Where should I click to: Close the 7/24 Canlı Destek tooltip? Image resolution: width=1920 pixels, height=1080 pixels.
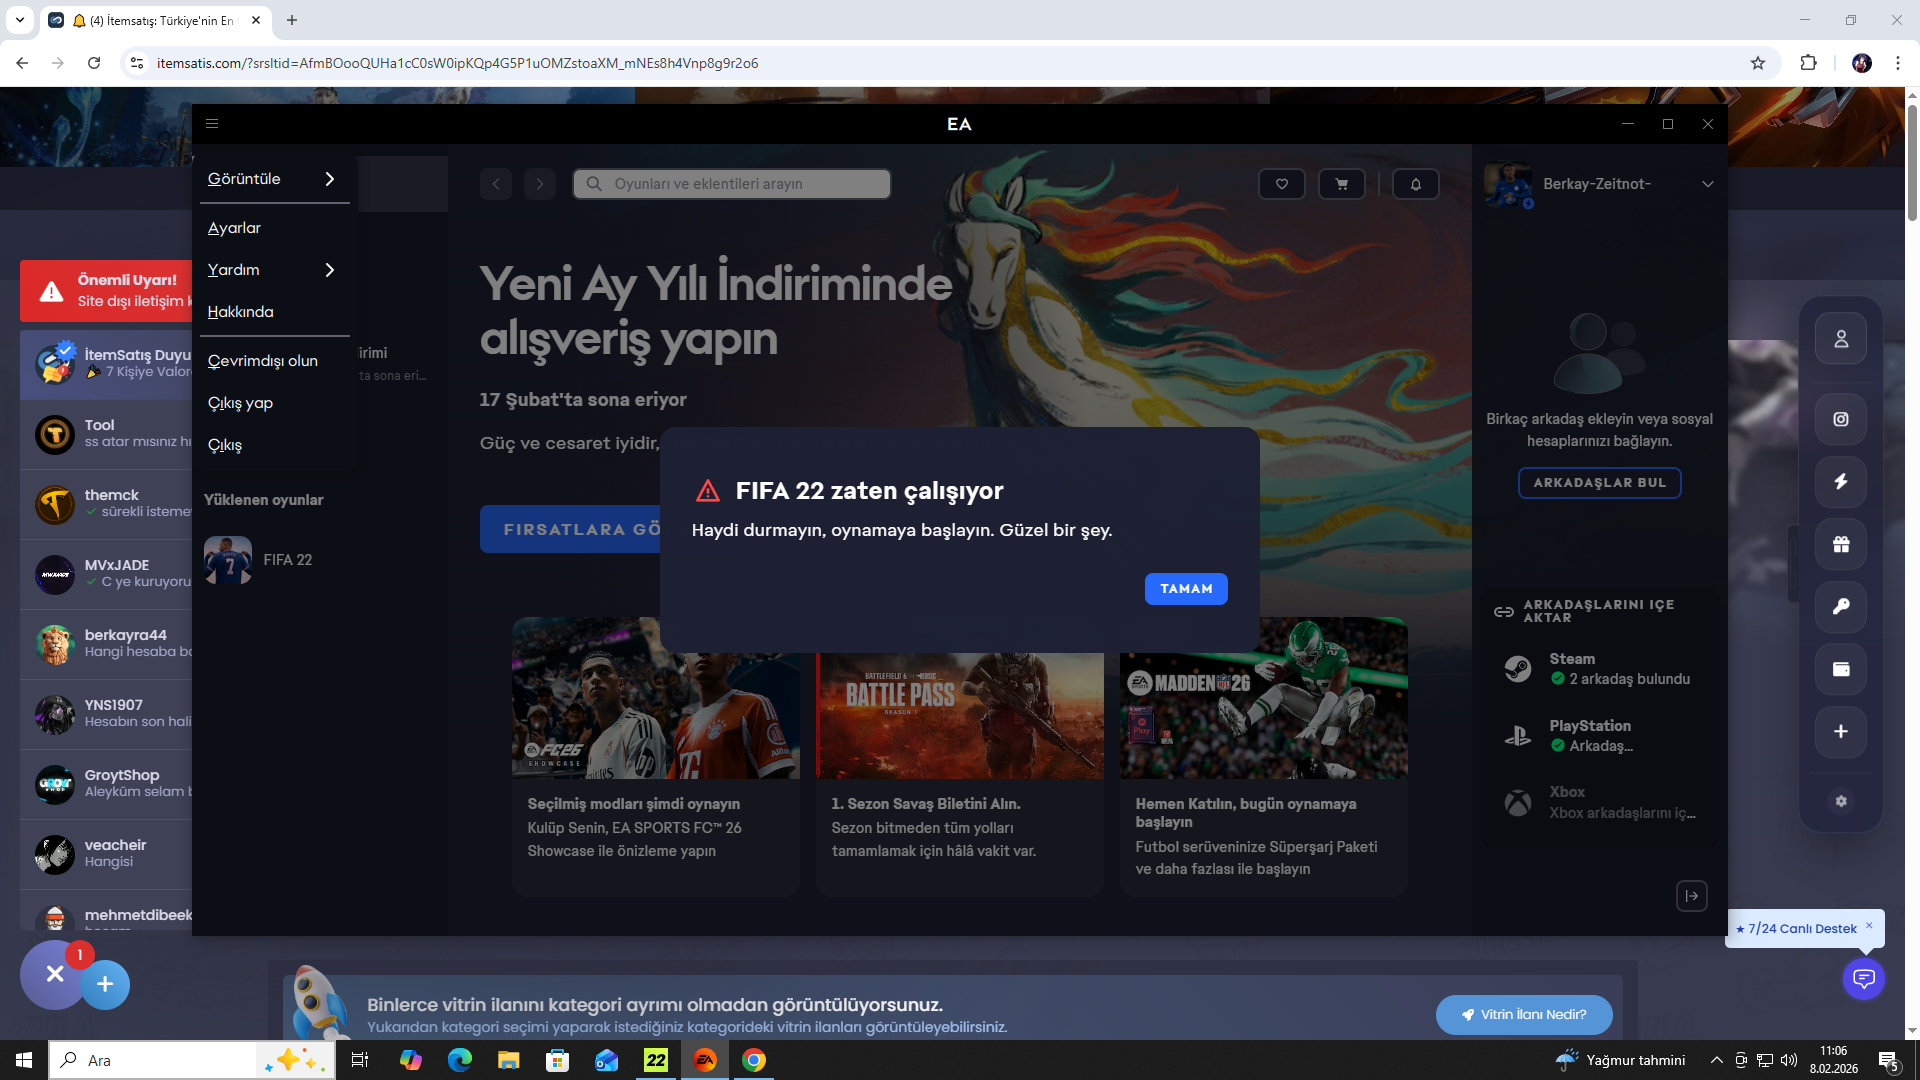pyautogui.click(x=1869, y=925)
